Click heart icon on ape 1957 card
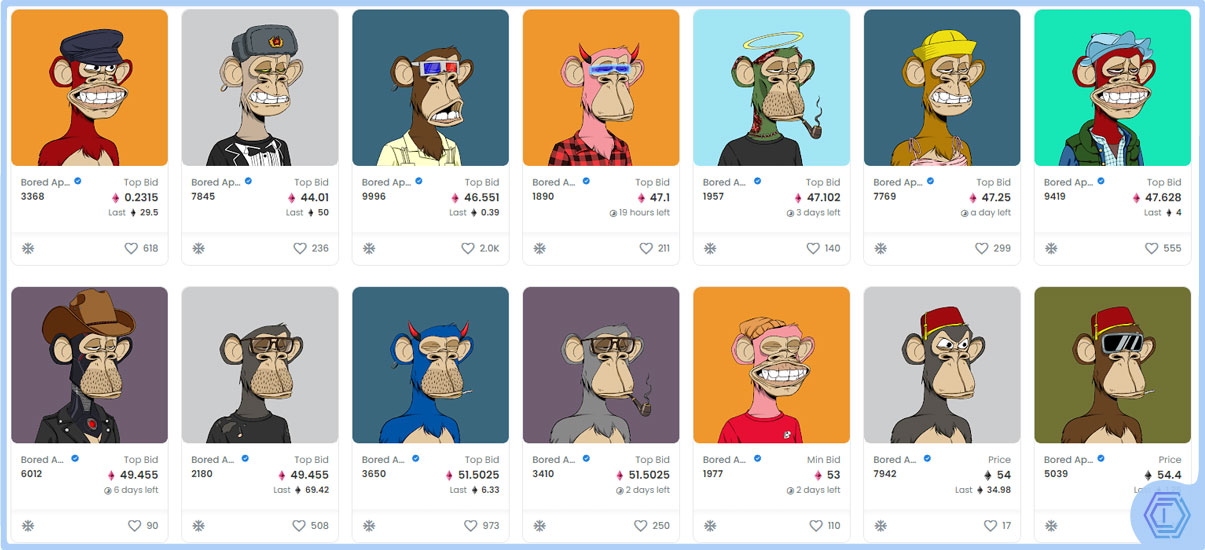The height and width of the screenshot is (550, 1205). tap(813, 248)
